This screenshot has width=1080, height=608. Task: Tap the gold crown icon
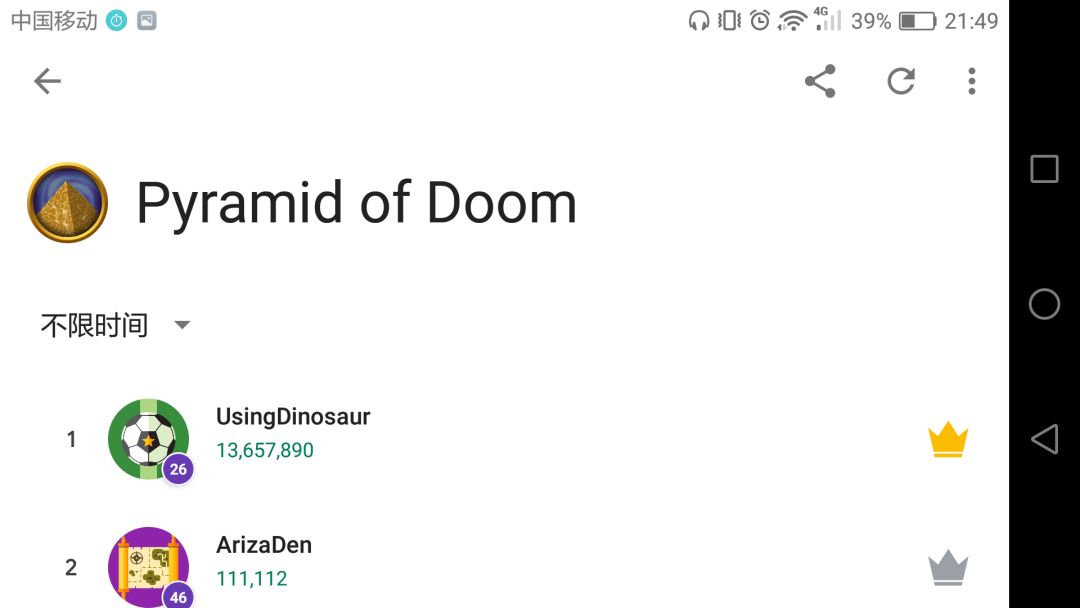[x=948, y=440]
